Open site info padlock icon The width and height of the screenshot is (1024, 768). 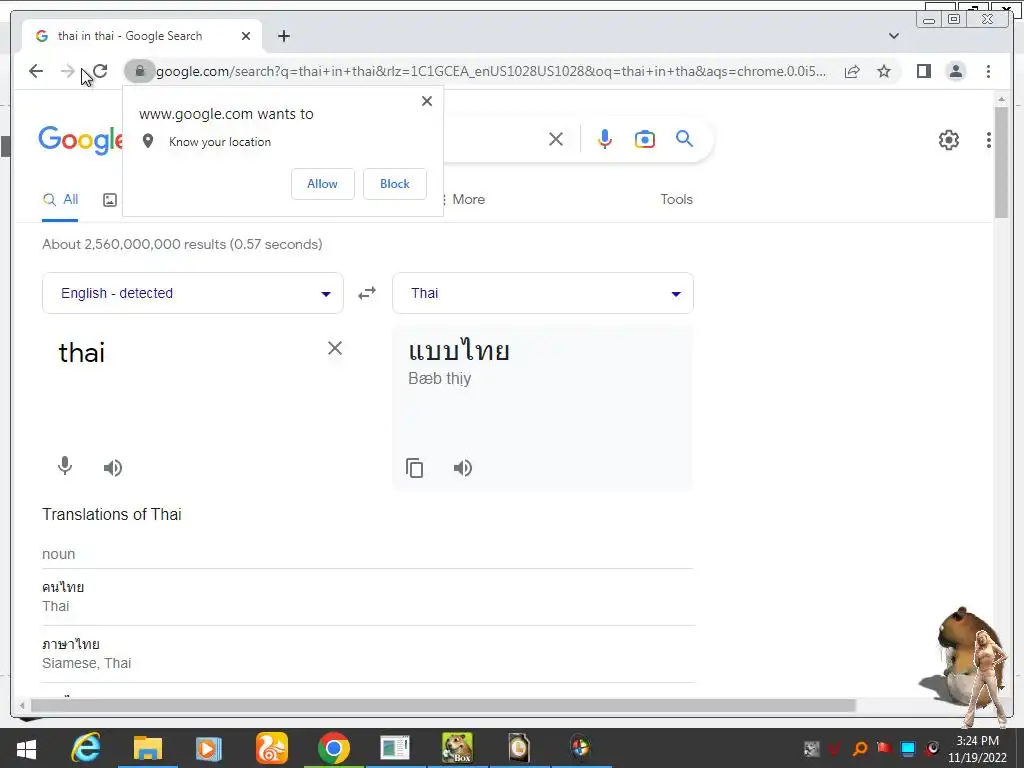click(x=139, y=71)
